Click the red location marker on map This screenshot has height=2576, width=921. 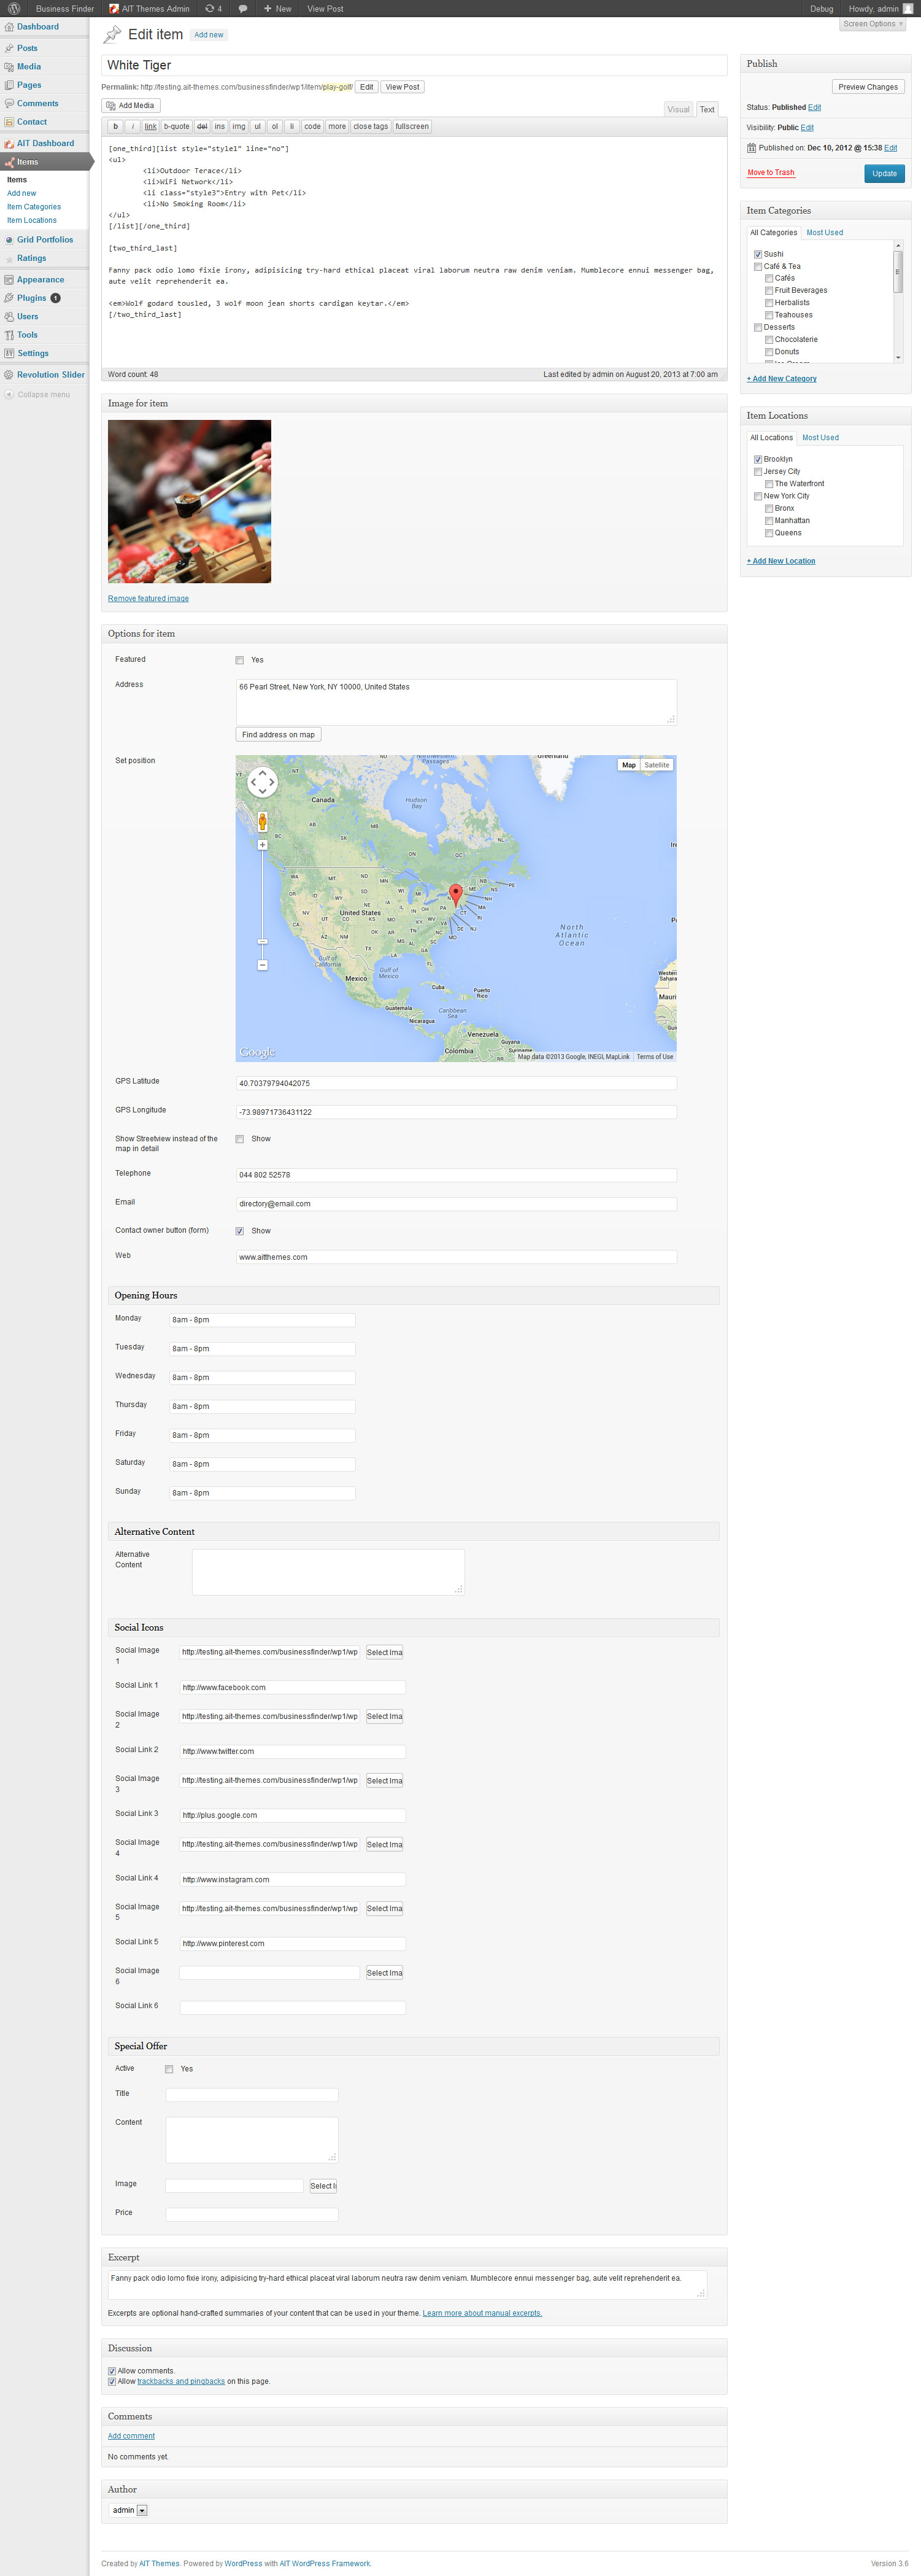[x=456, y=893]
